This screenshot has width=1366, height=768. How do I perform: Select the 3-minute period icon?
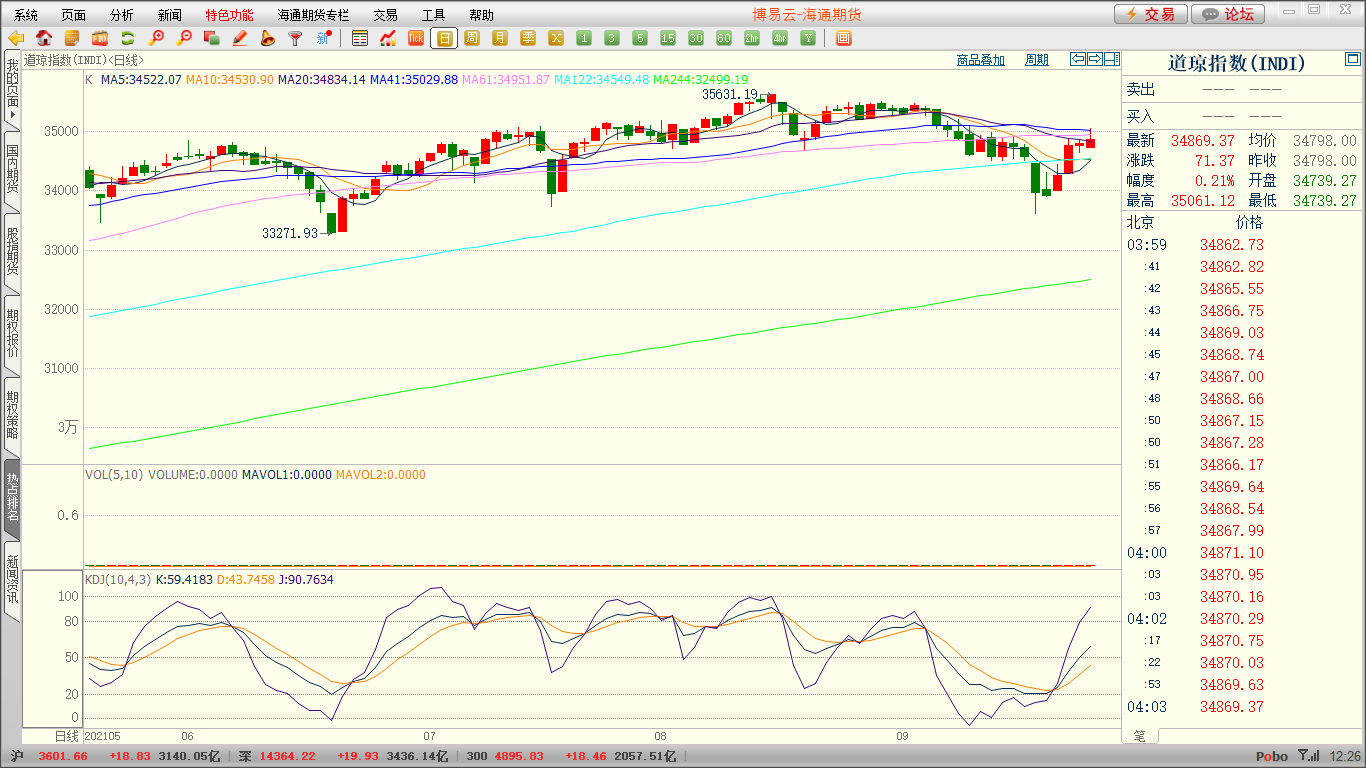coord(612,38)
